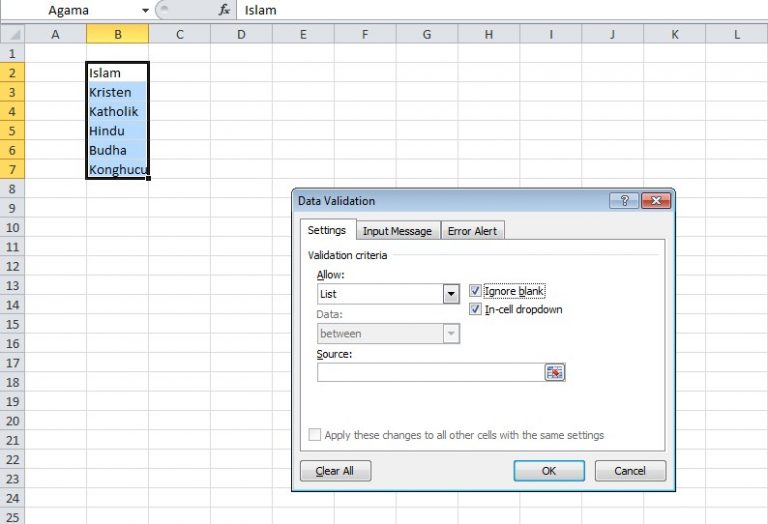Click the Cancel button
This screenshot has width=768, height=524.
(x=630, y=471)
